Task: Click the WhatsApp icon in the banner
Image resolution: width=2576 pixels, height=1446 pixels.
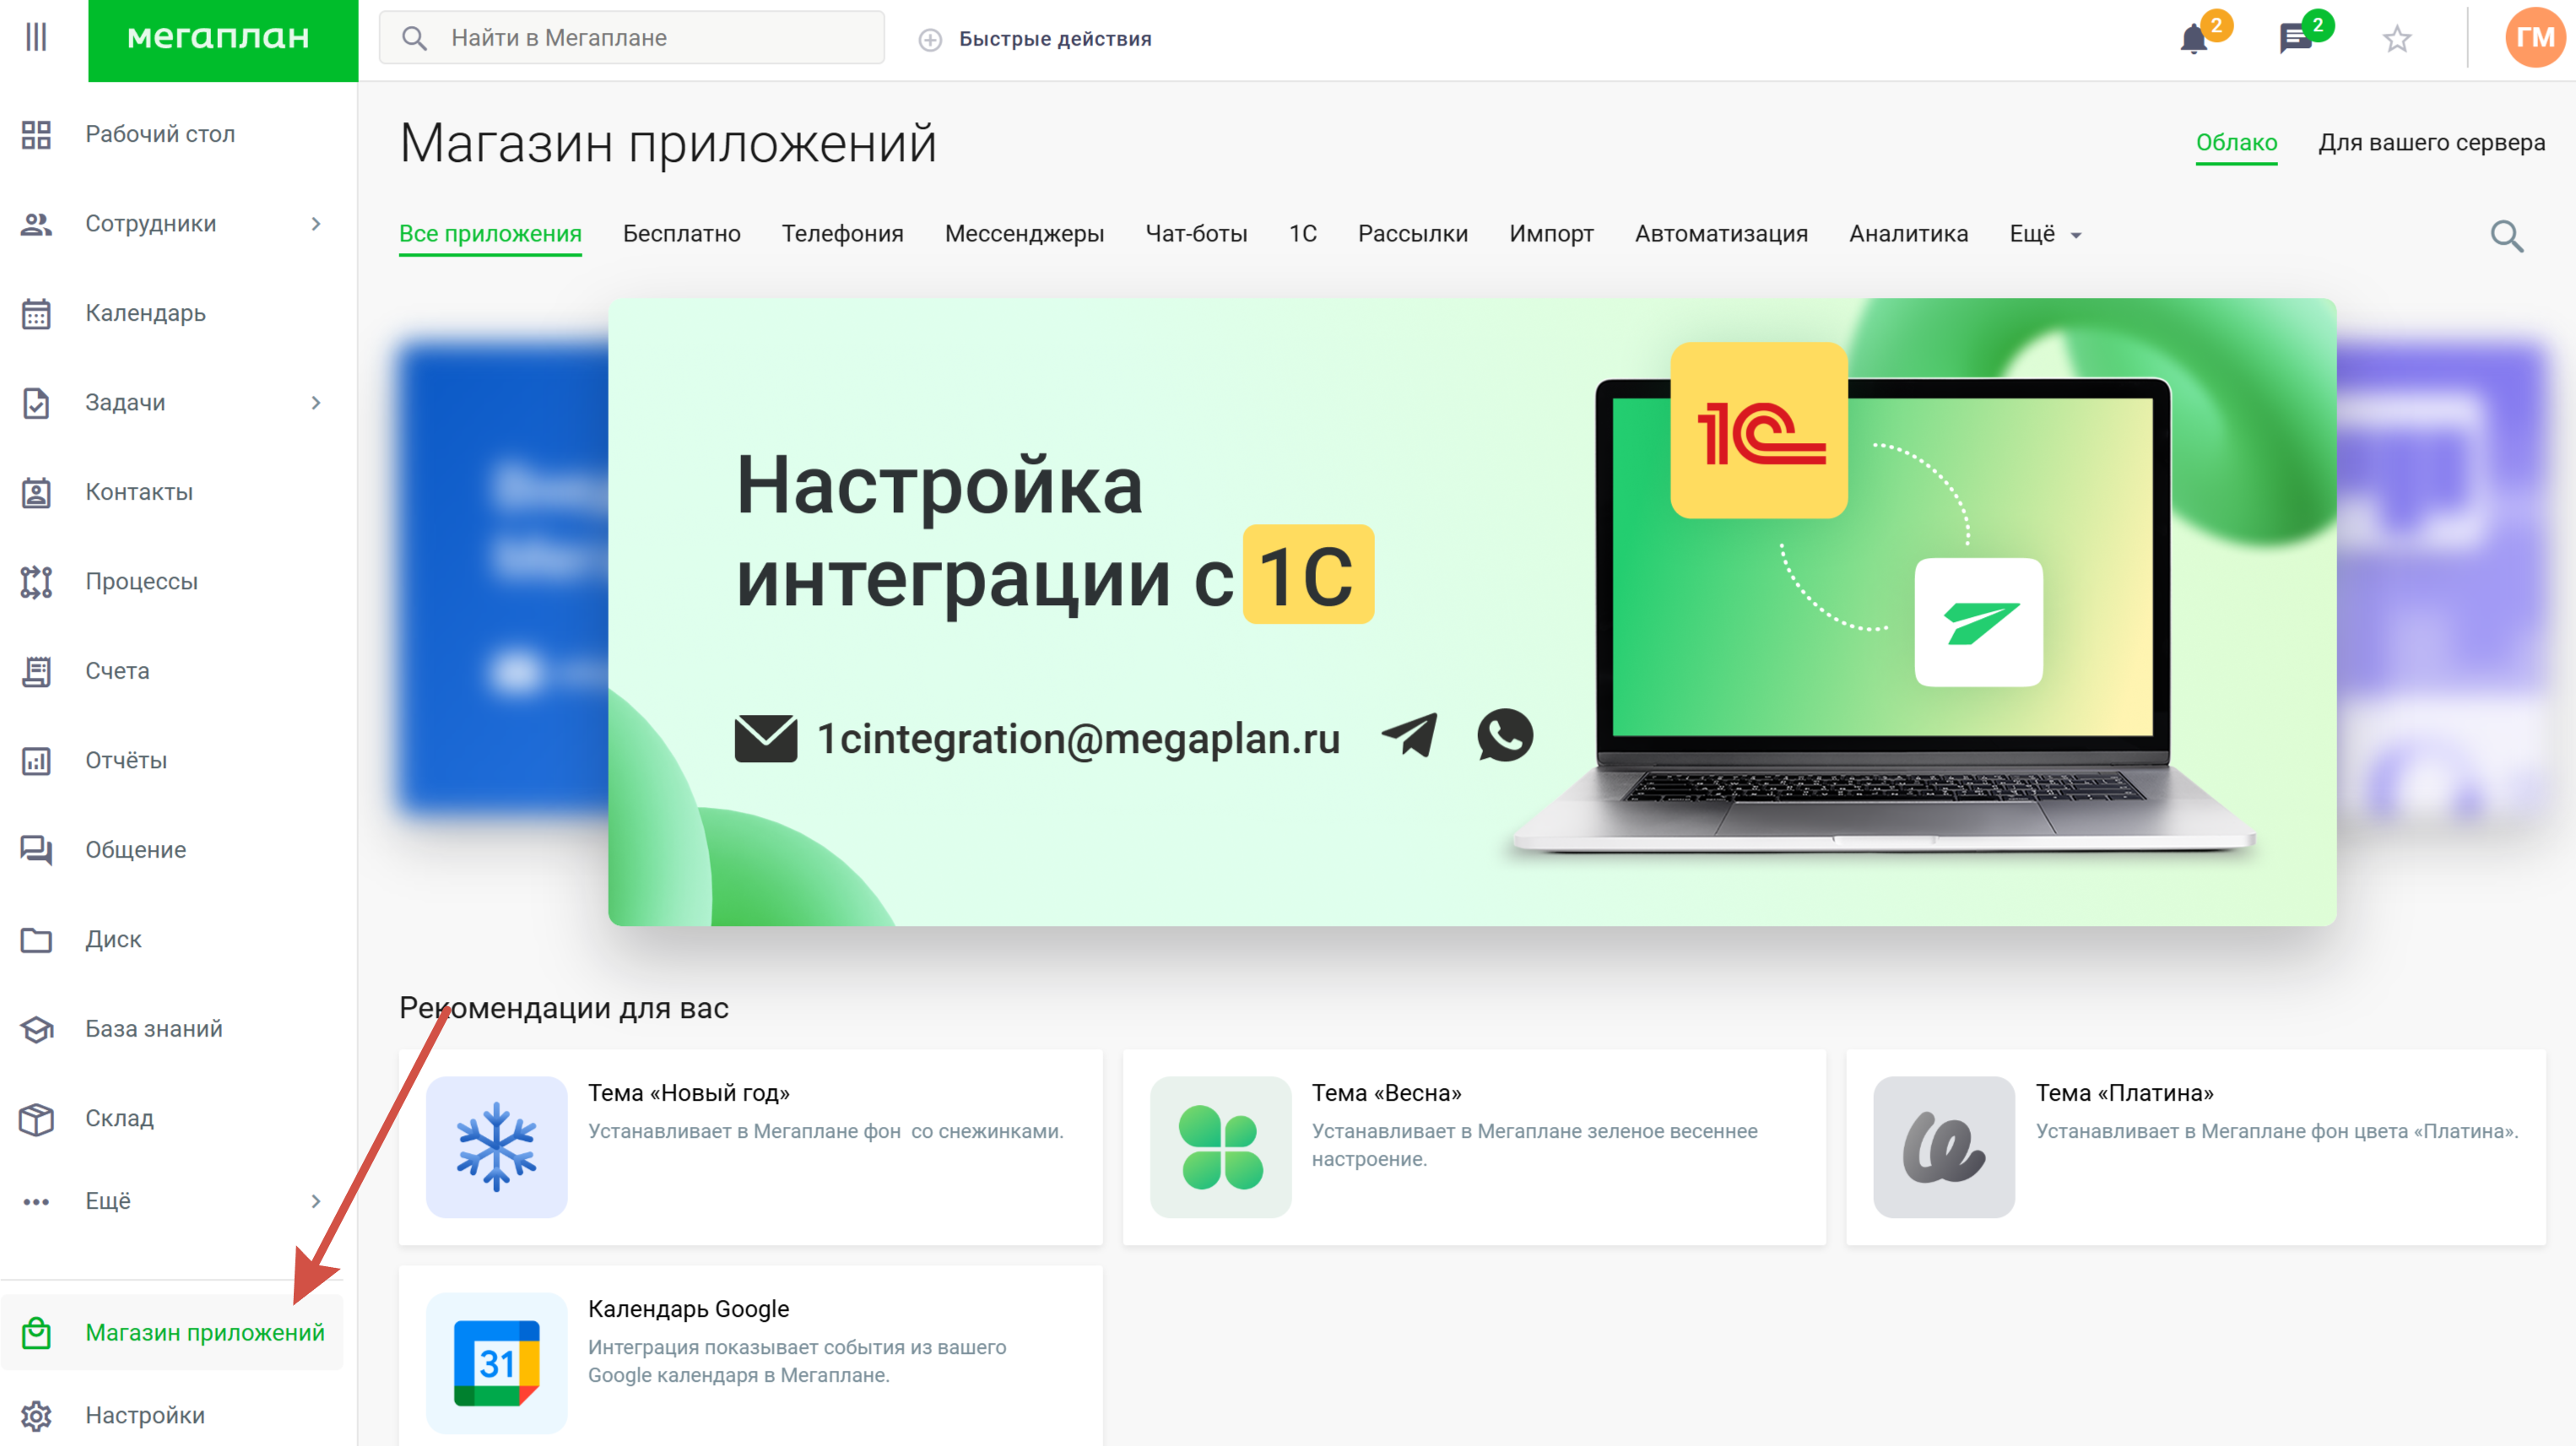Action: coord(1504,736)
